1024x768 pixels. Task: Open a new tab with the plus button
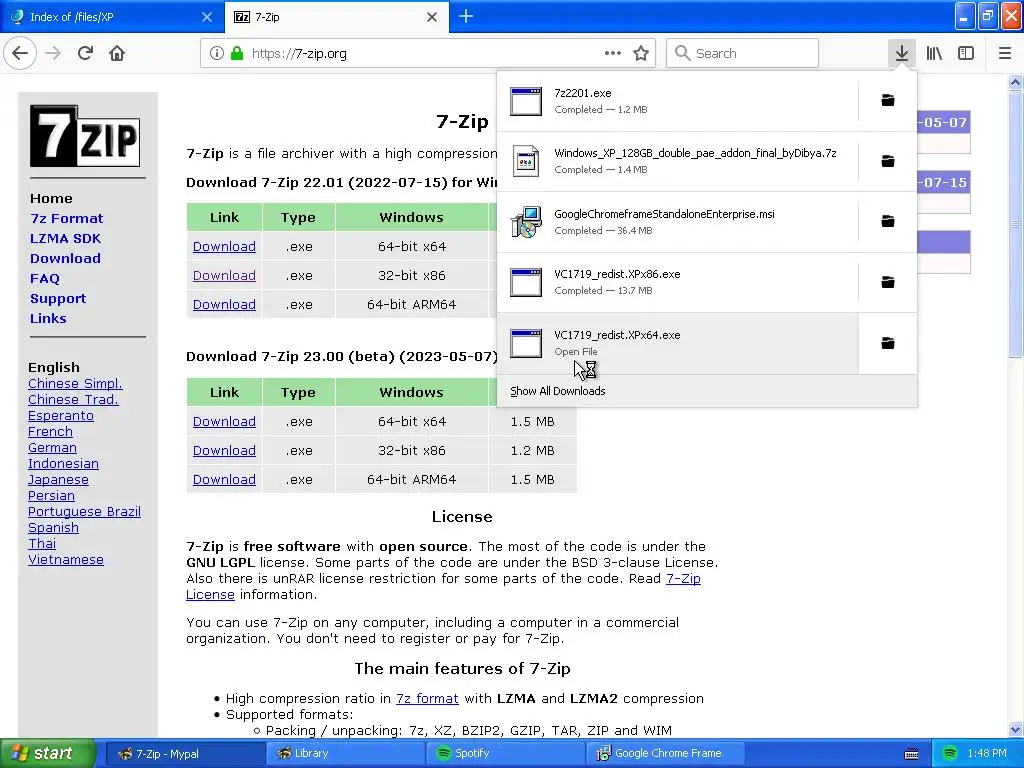coord(466,16)
